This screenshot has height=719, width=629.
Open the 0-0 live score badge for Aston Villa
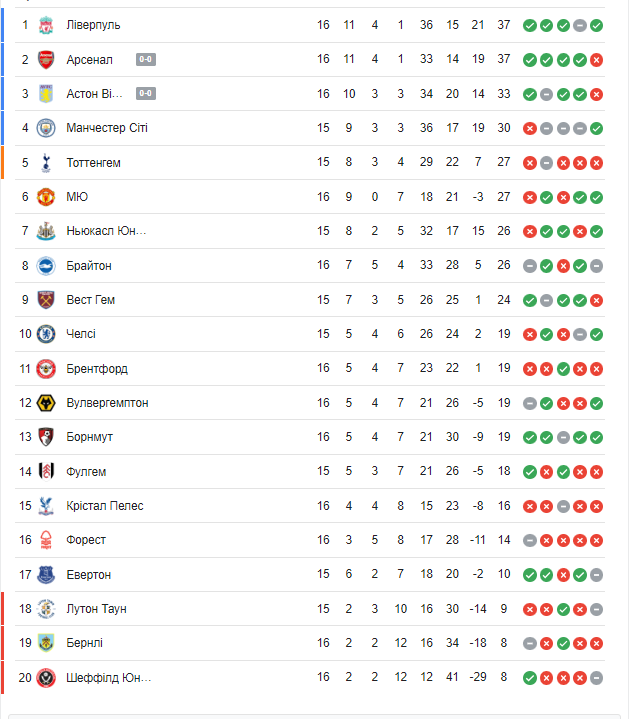pos(145,94)
